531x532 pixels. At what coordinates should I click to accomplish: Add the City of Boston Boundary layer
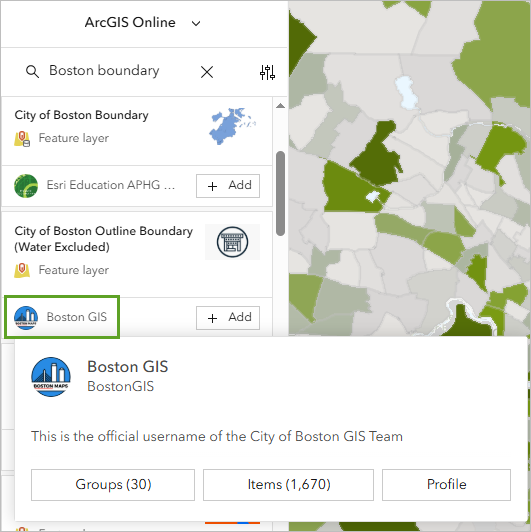click(228, 186)
